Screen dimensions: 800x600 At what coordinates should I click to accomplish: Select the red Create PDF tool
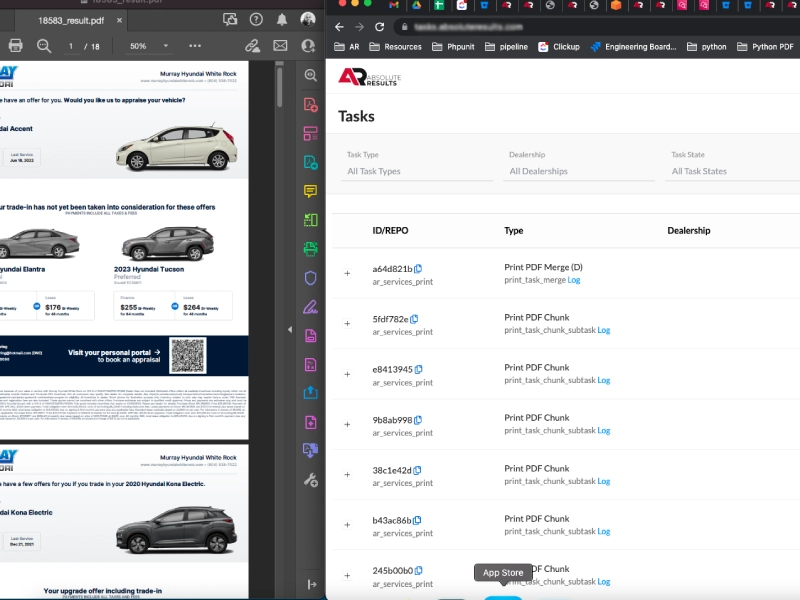pyautogui.click(x=310, y=105)
